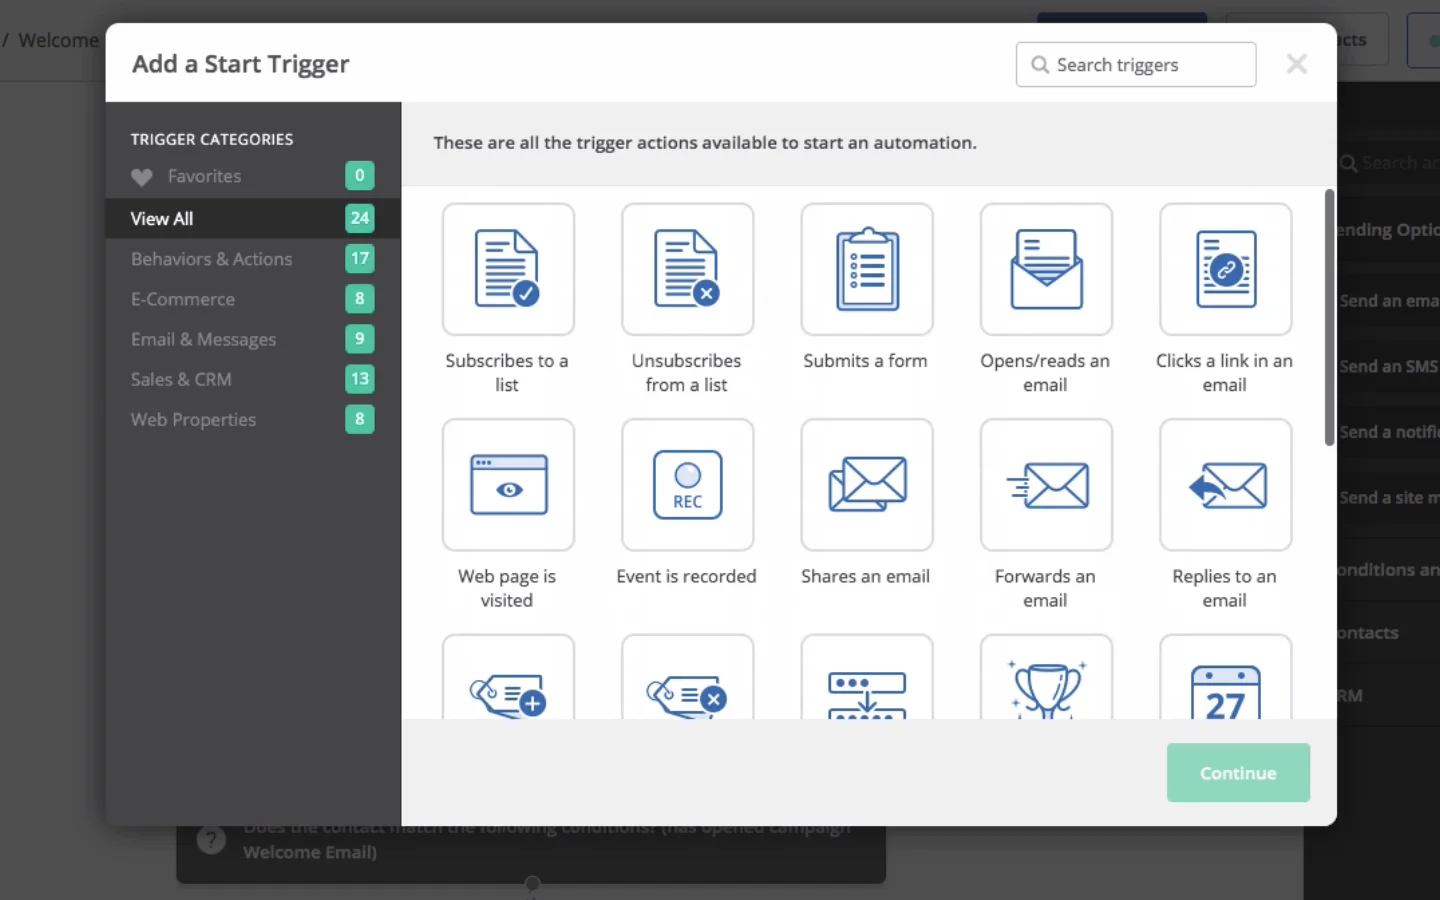Click the Sales & CRM count badge '13'
Screen dimensions: 1440x900
[360, 379]
